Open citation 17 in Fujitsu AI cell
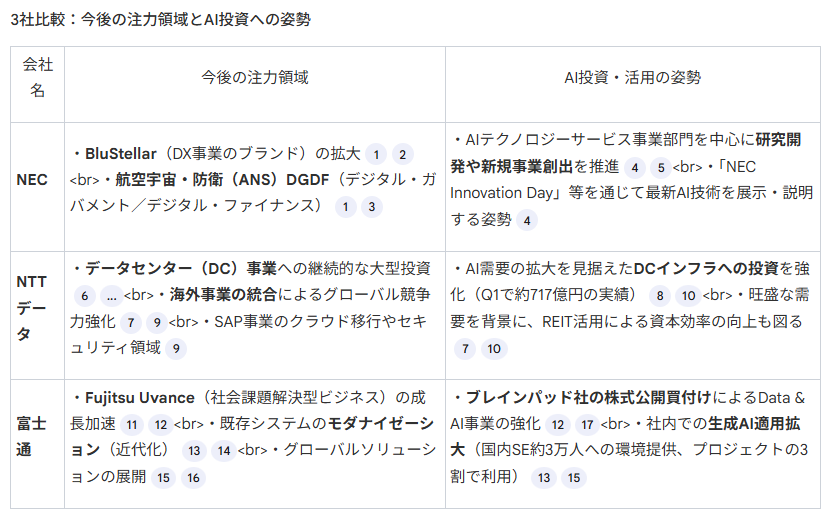The height and width of the screenshot is (528, 834). (x=587, y=425)
